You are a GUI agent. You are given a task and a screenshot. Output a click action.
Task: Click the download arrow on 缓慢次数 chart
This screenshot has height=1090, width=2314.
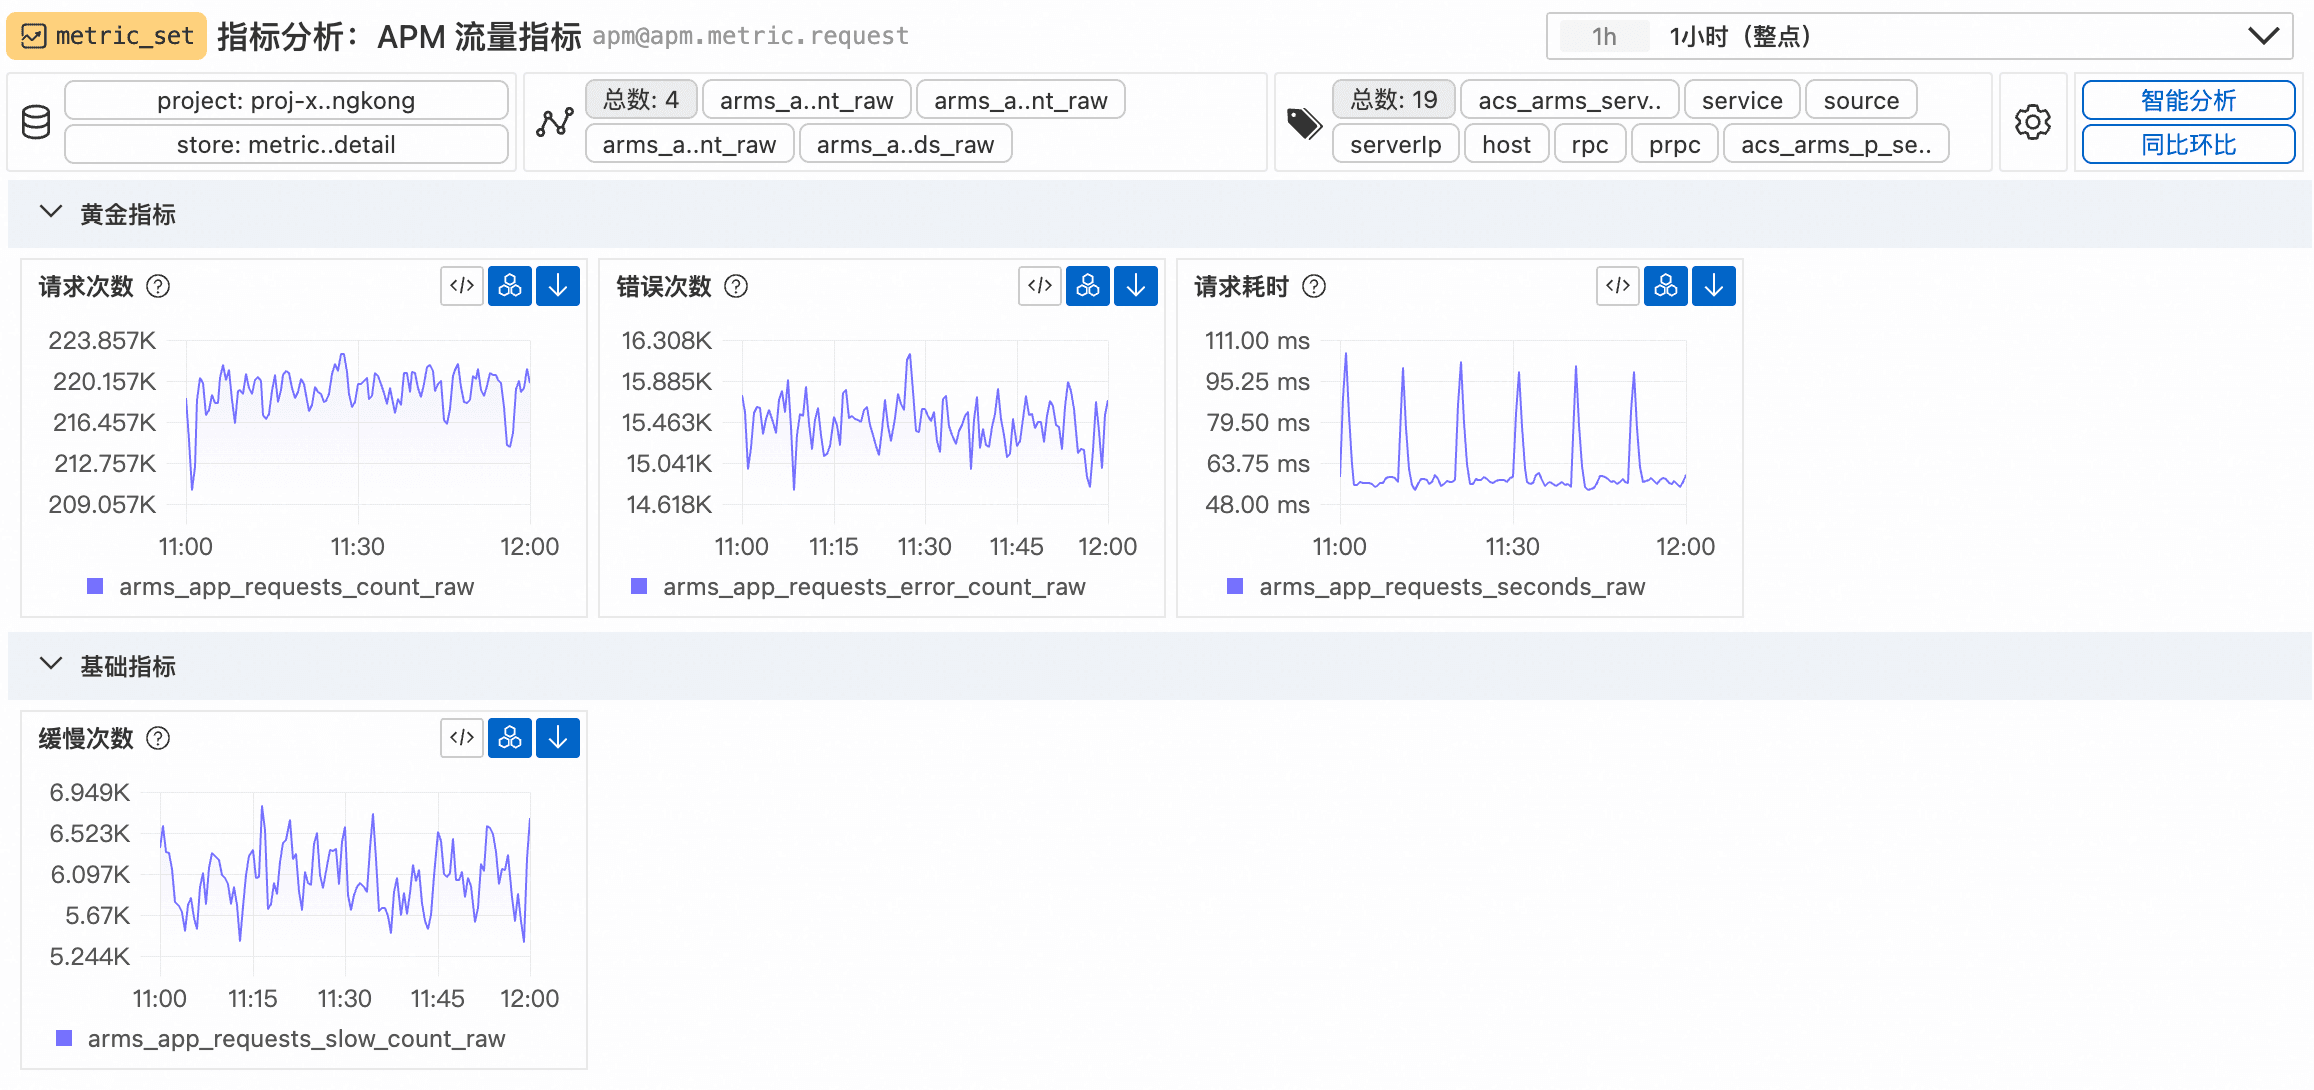(x=558, y=738)
